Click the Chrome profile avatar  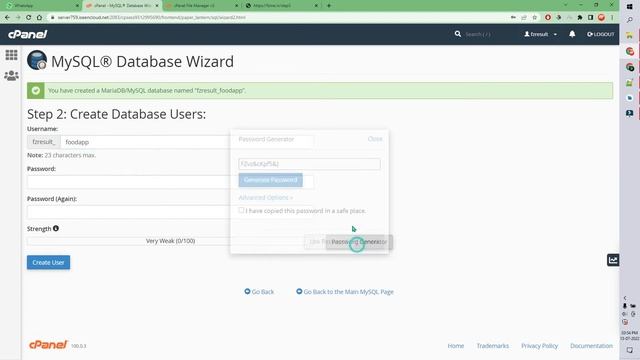601,18
